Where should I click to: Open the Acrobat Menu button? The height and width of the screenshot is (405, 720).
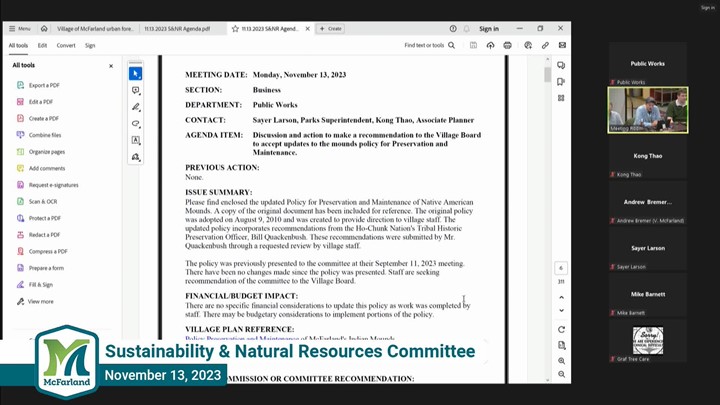[20, 28]
